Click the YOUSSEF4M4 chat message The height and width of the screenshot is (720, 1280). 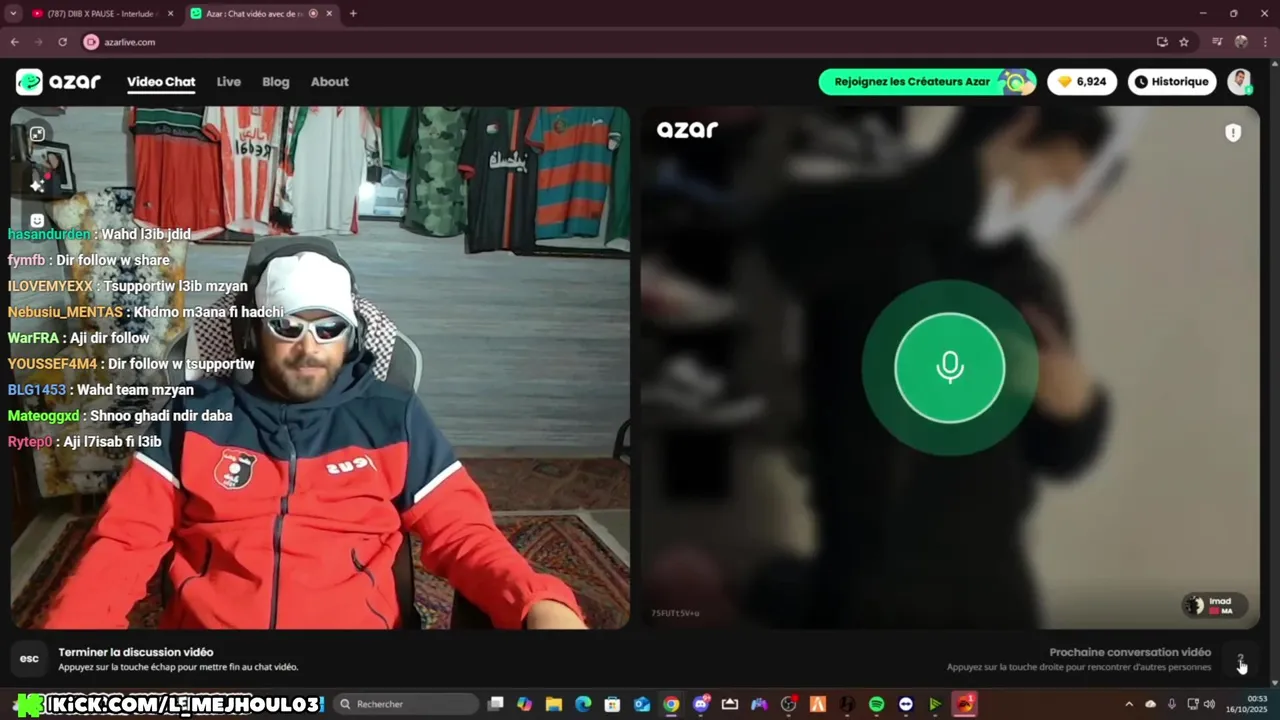click(131, 364)
